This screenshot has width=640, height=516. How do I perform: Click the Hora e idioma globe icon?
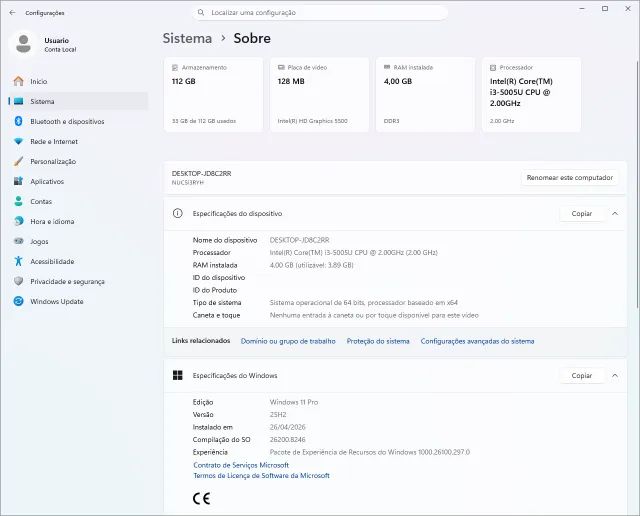pyautogui.click(x=18, y=221)
